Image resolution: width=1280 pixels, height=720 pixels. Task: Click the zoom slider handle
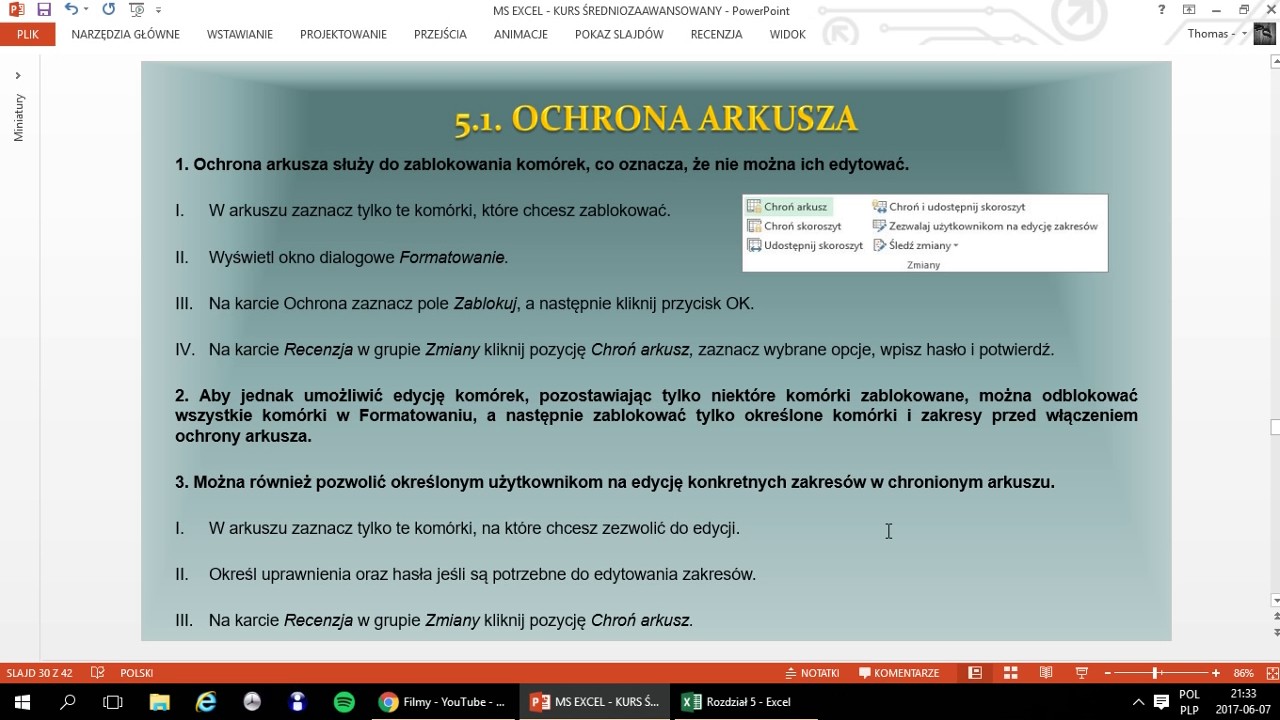point(1155,673)
